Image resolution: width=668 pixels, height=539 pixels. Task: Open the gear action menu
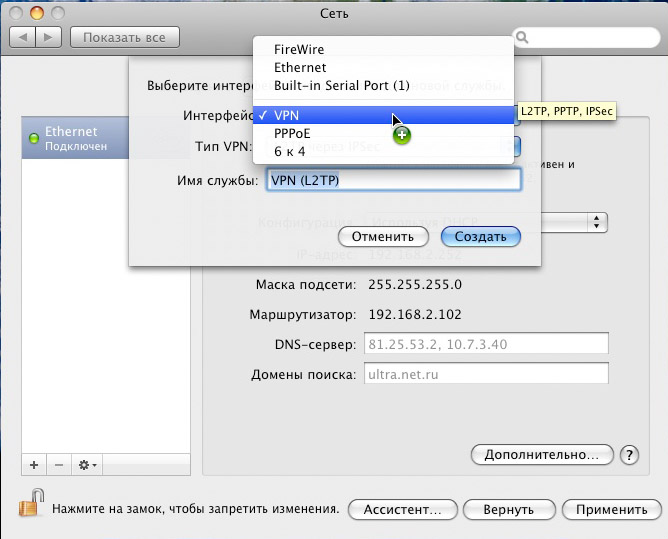pyautogui.click(x=86, y=465)
